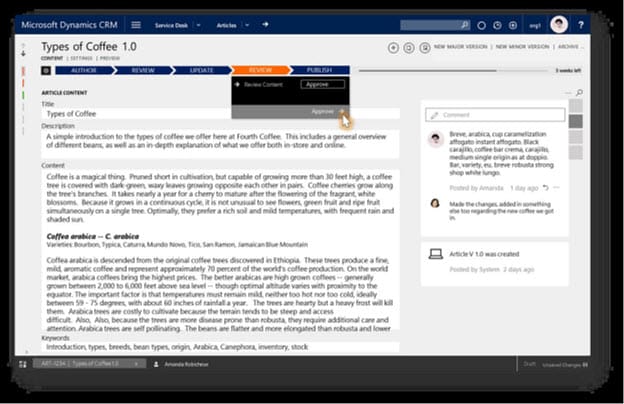This screenshot has height=404, width=624.
Task: Click the search magnifier above the comments pane
Action: (x=579, y=93)
